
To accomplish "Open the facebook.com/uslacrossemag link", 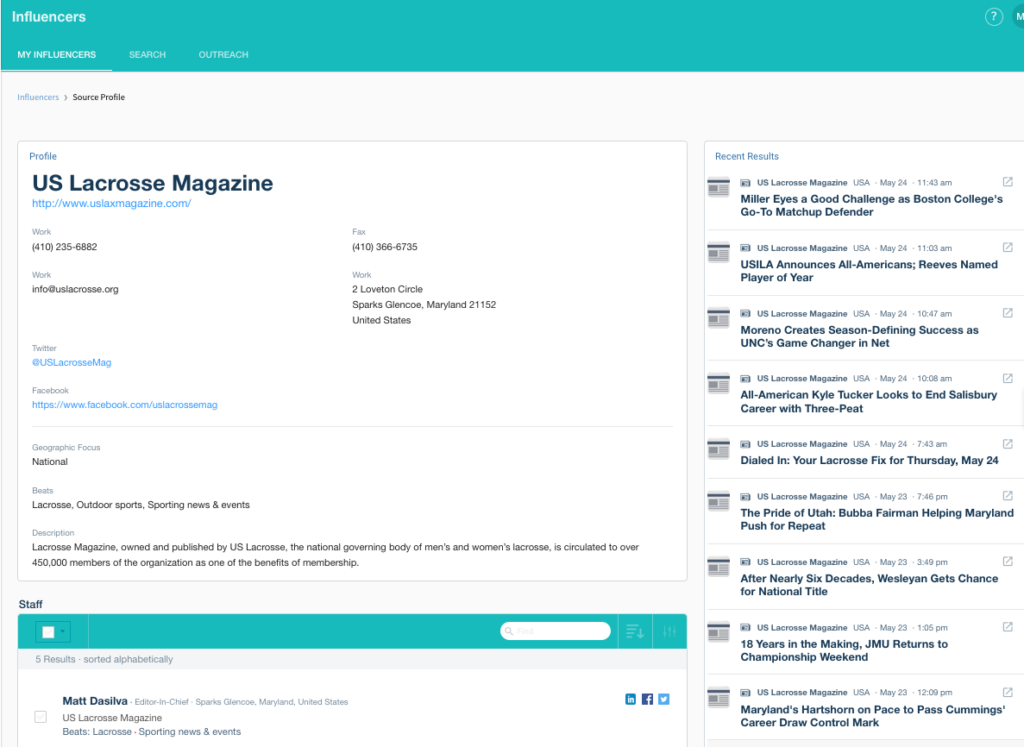I will 125,405.
